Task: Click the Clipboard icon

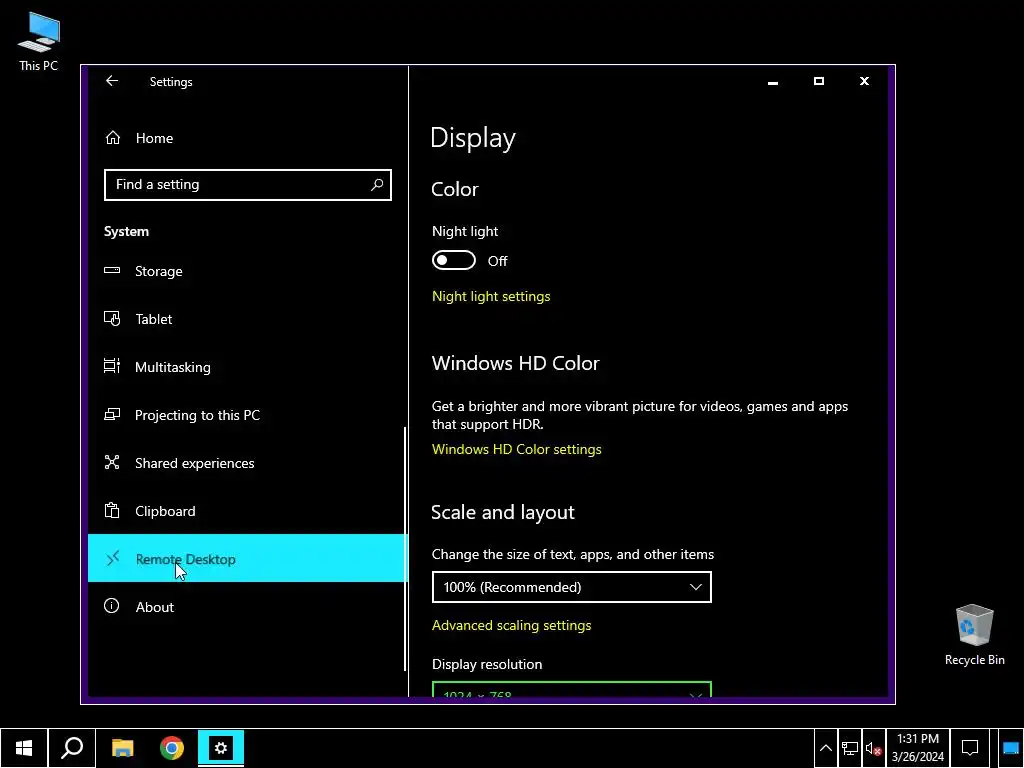Action: 112,511
